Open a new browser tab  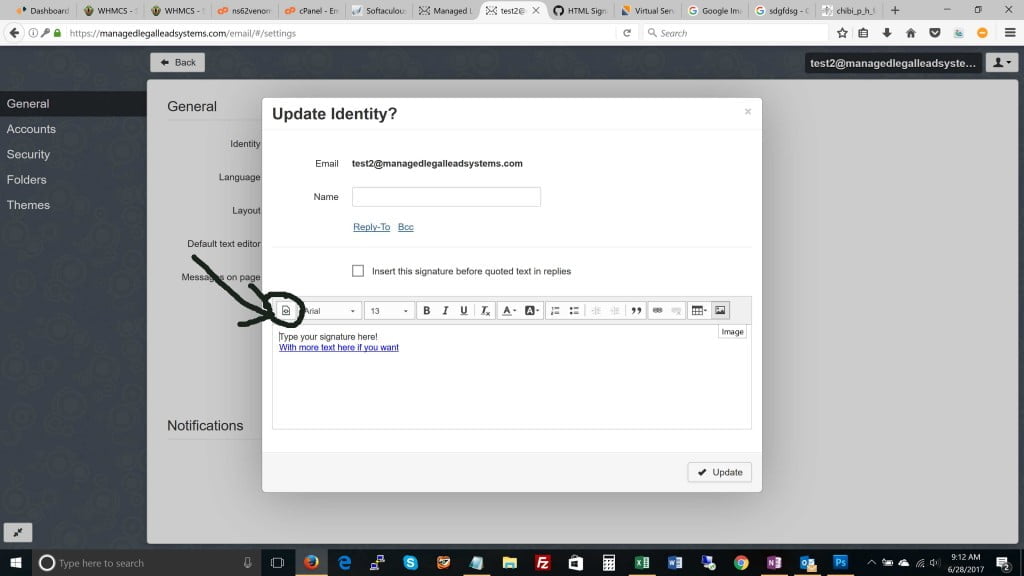point(895,10)
